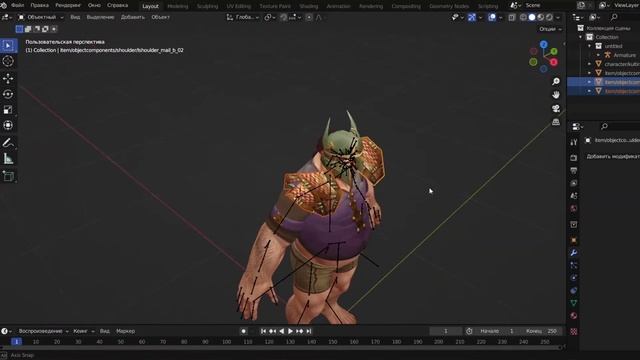Viewport: 640px width, 360px height.
Task: Switch to the Modeling workspace tab
Action: tap(178, 6)
